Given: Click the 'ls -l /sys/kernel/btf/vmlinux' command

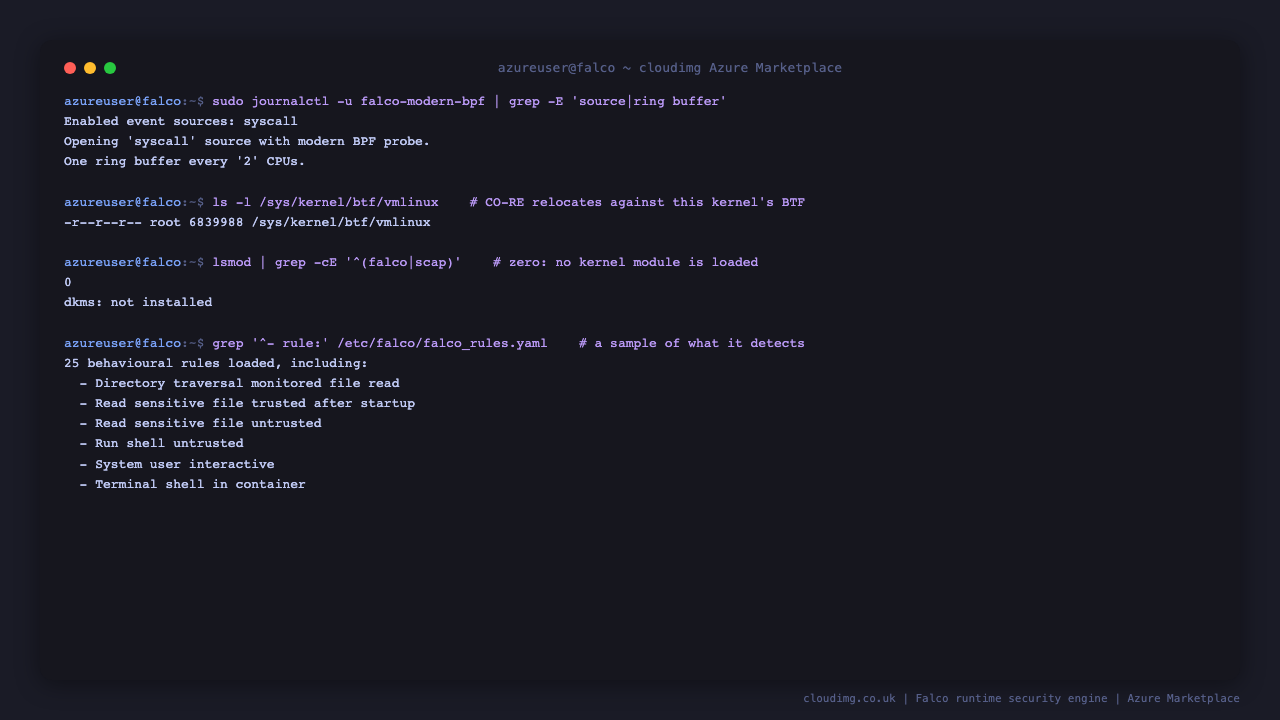Looking at the screenshot, I should coord(325,203).
